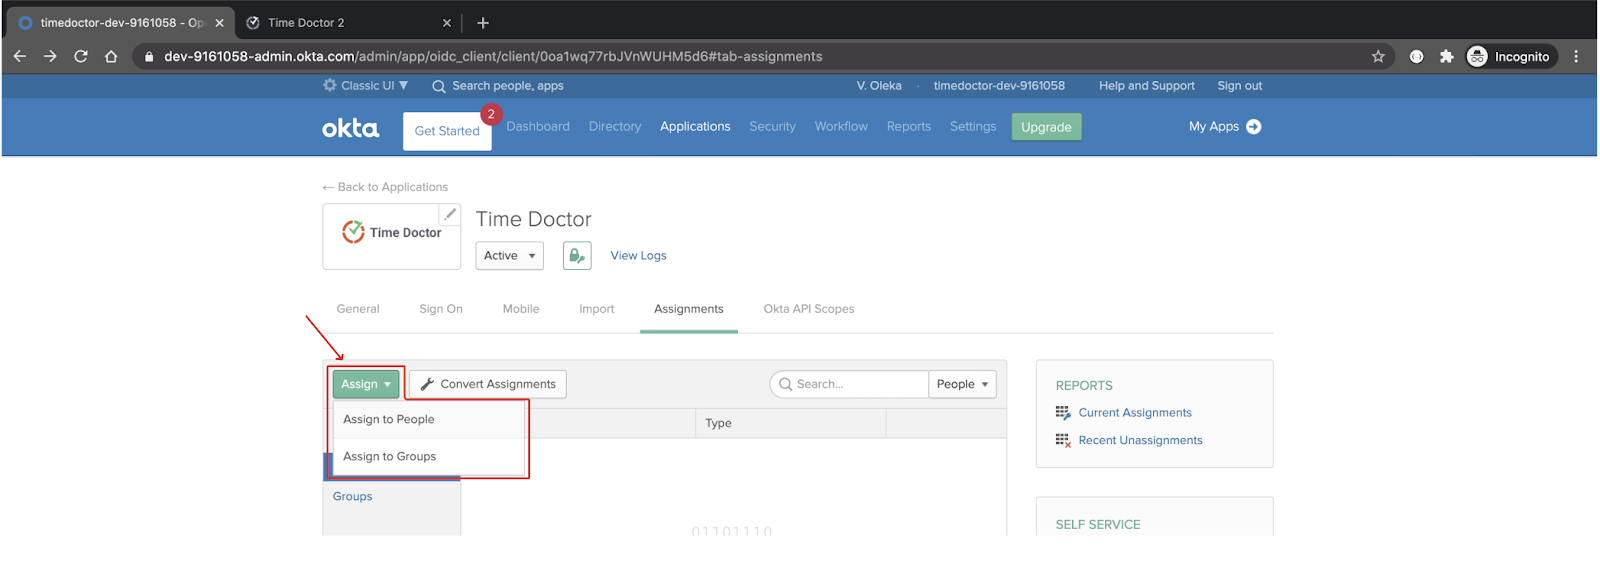Edit the Time Doctor logo with pencil icon
1600x578 pixels.
click(450, 214)
